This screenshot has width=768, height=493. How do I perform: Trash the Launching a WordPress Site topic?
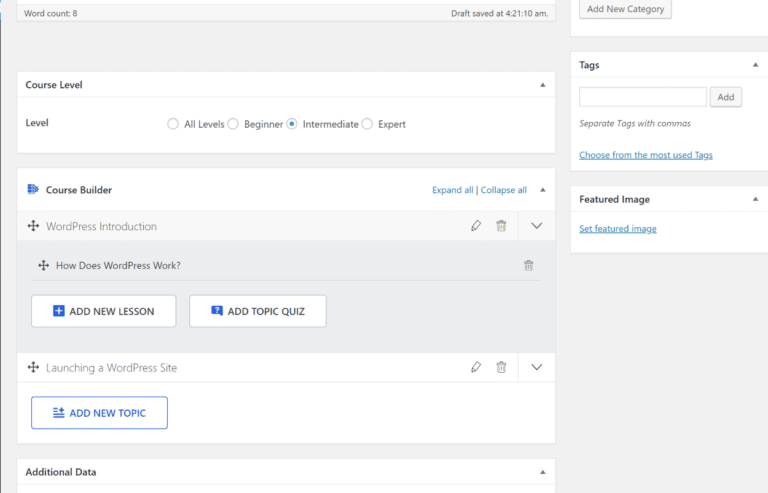click(501, 367)
